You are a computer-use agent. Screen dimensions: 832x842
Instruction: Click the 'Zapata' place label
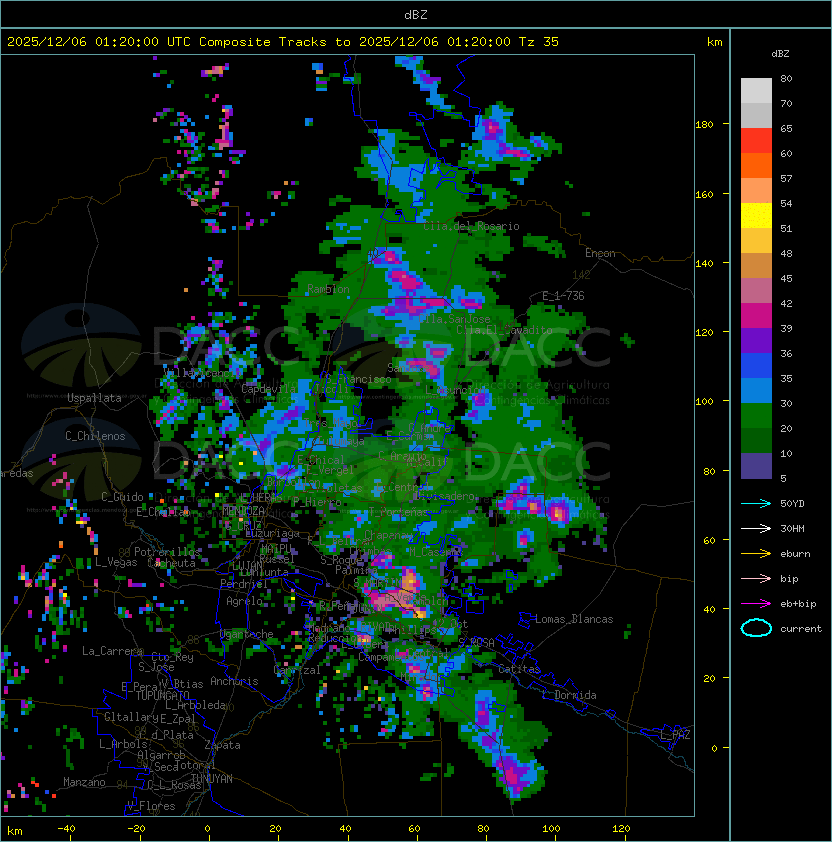tap(222, 745)
